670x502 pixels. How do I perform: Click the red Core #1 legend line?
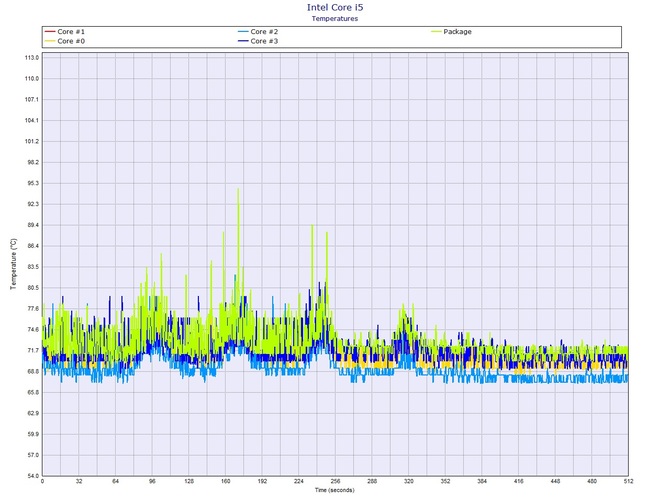(x=50, y=32)
